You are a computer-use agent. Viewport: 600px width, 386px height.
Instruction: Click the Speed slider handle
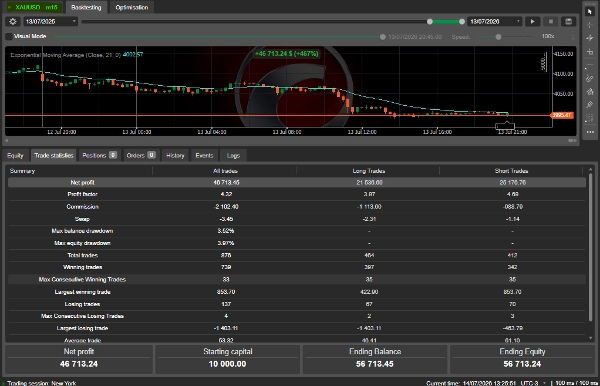[498, 37]
